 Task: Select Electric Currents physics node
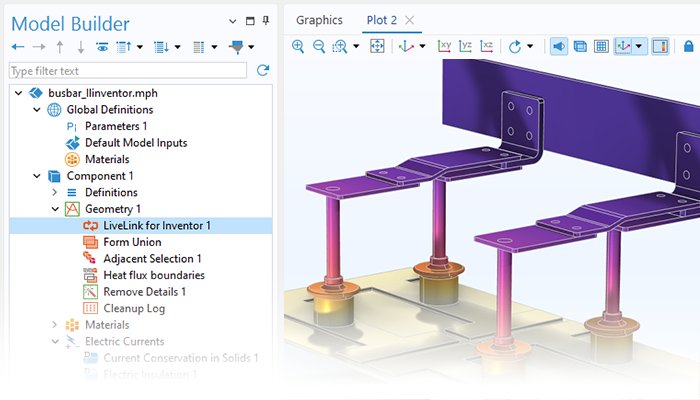click(x=125, y=342)
